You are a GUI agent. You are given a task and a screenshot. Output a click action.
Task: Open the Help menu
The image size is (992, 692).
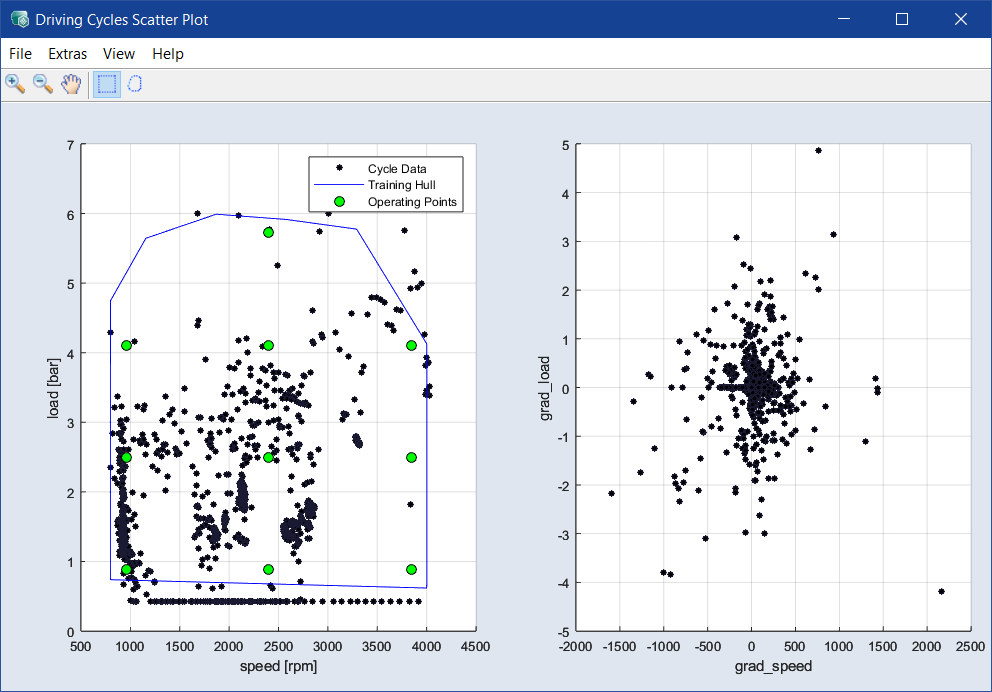(x=168, y=54)
